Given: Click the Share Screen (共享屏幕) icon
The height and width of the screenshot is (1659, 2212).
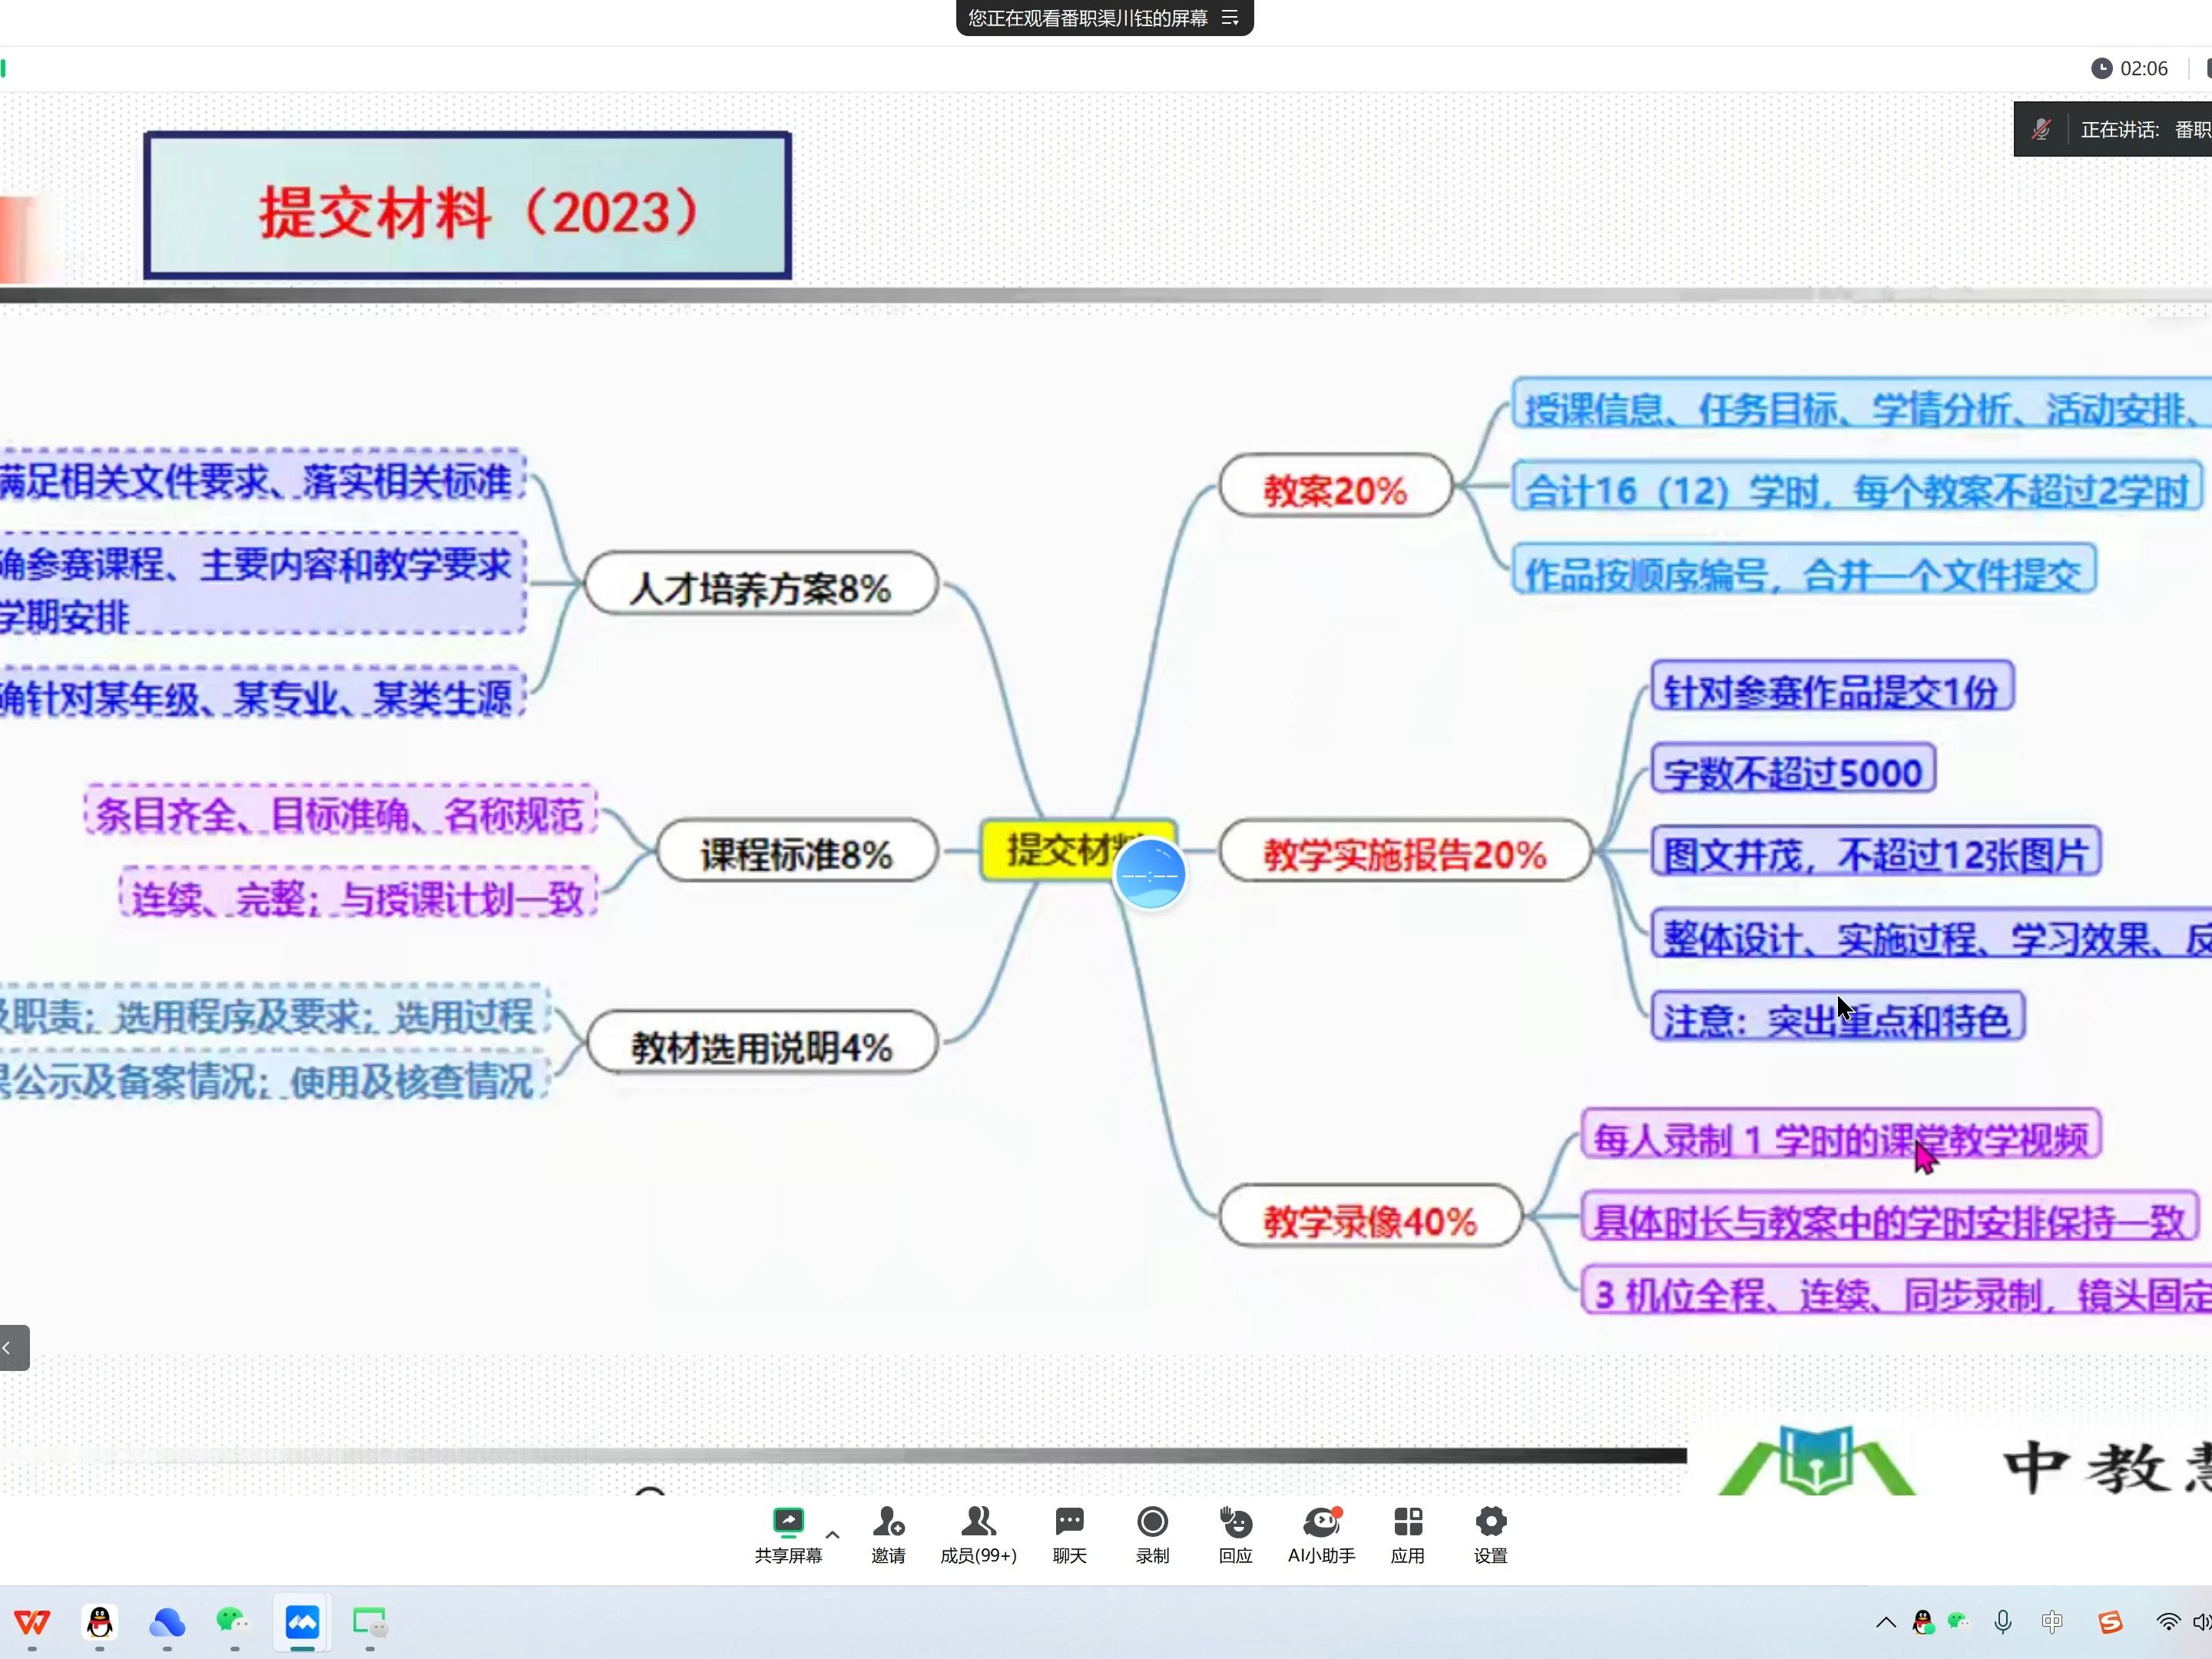Looking at the screenshot, I should pos(788,1534).
